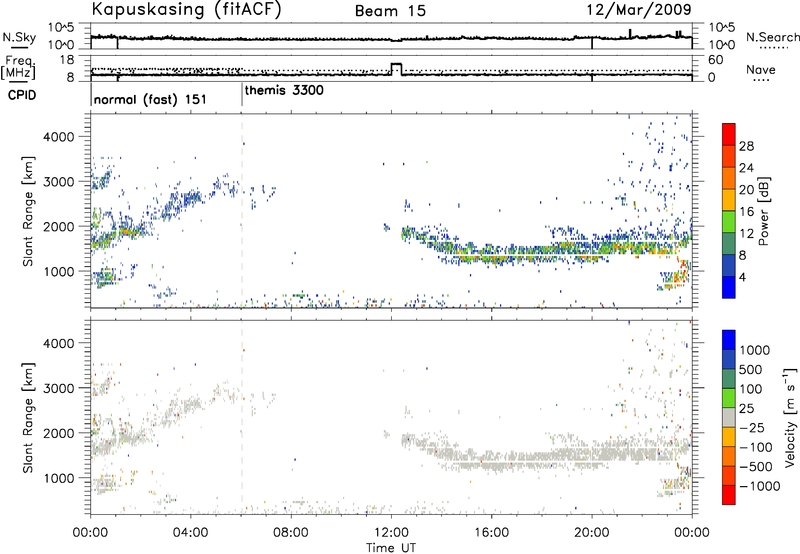Click the CPID label

(22, 95)
